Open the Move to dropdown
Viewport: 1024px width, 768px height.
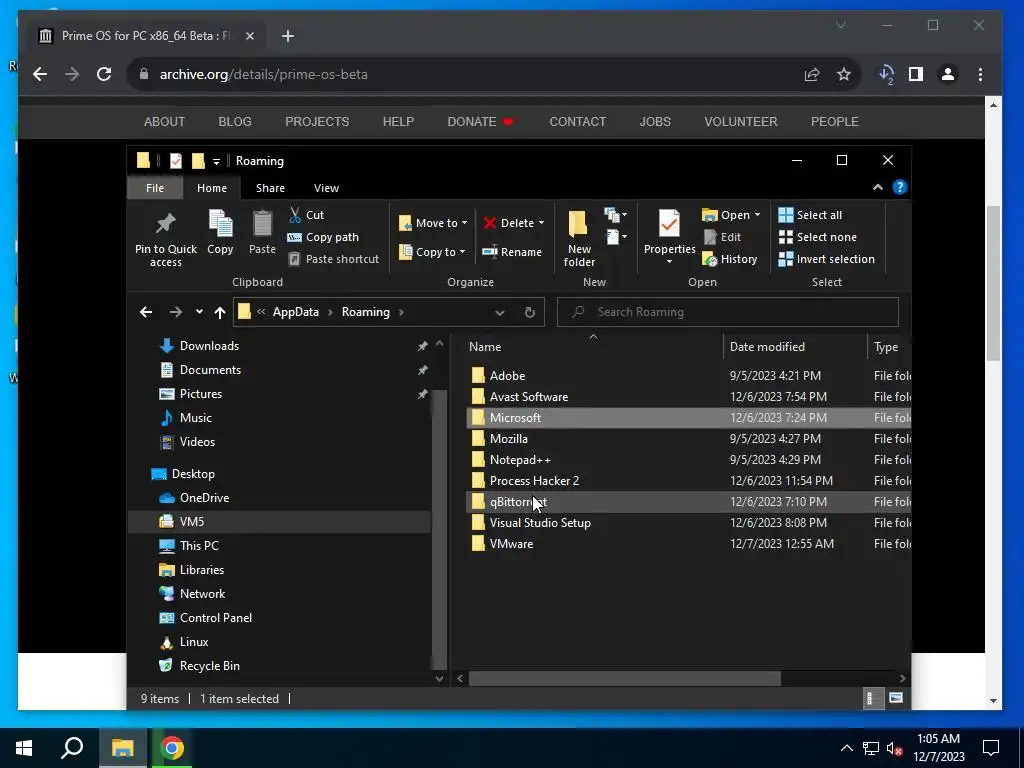pyautogui.click(x=433, y=223)
